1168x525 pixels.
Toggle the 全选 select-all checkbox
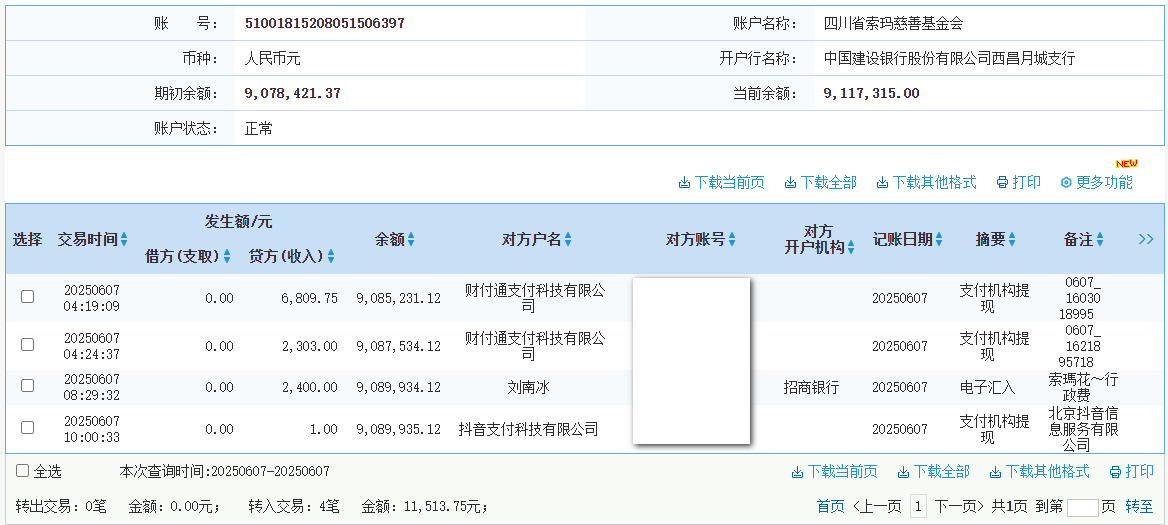pos(22,471)
